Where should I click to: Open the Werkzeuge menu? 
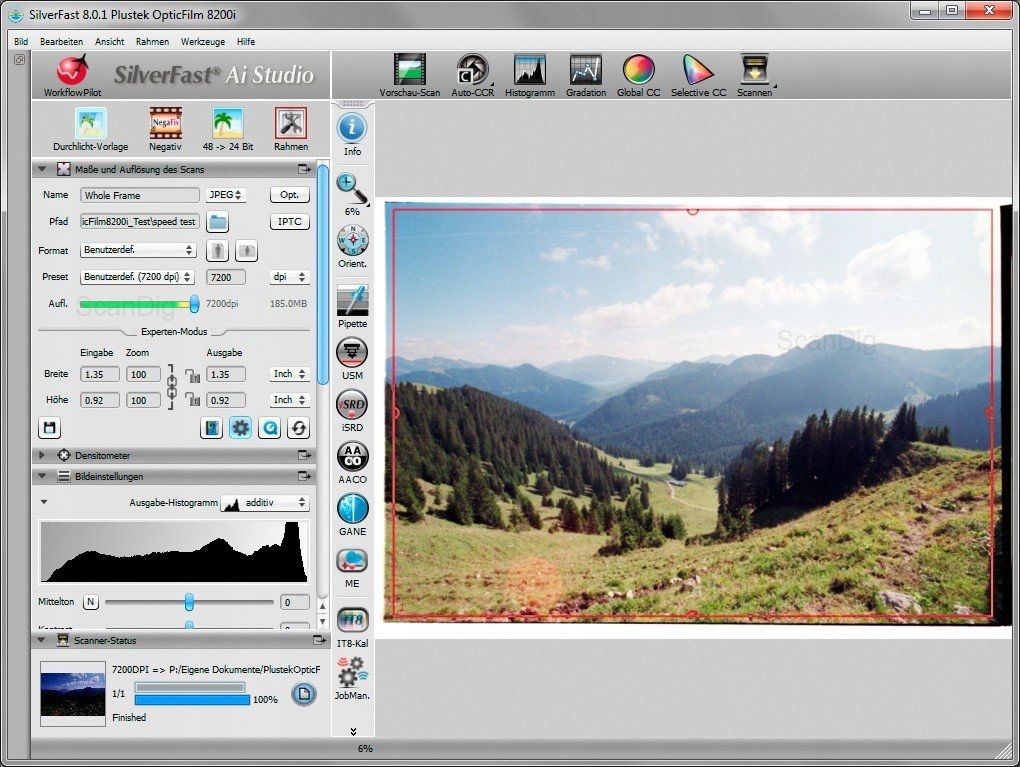tap(203, 42)
